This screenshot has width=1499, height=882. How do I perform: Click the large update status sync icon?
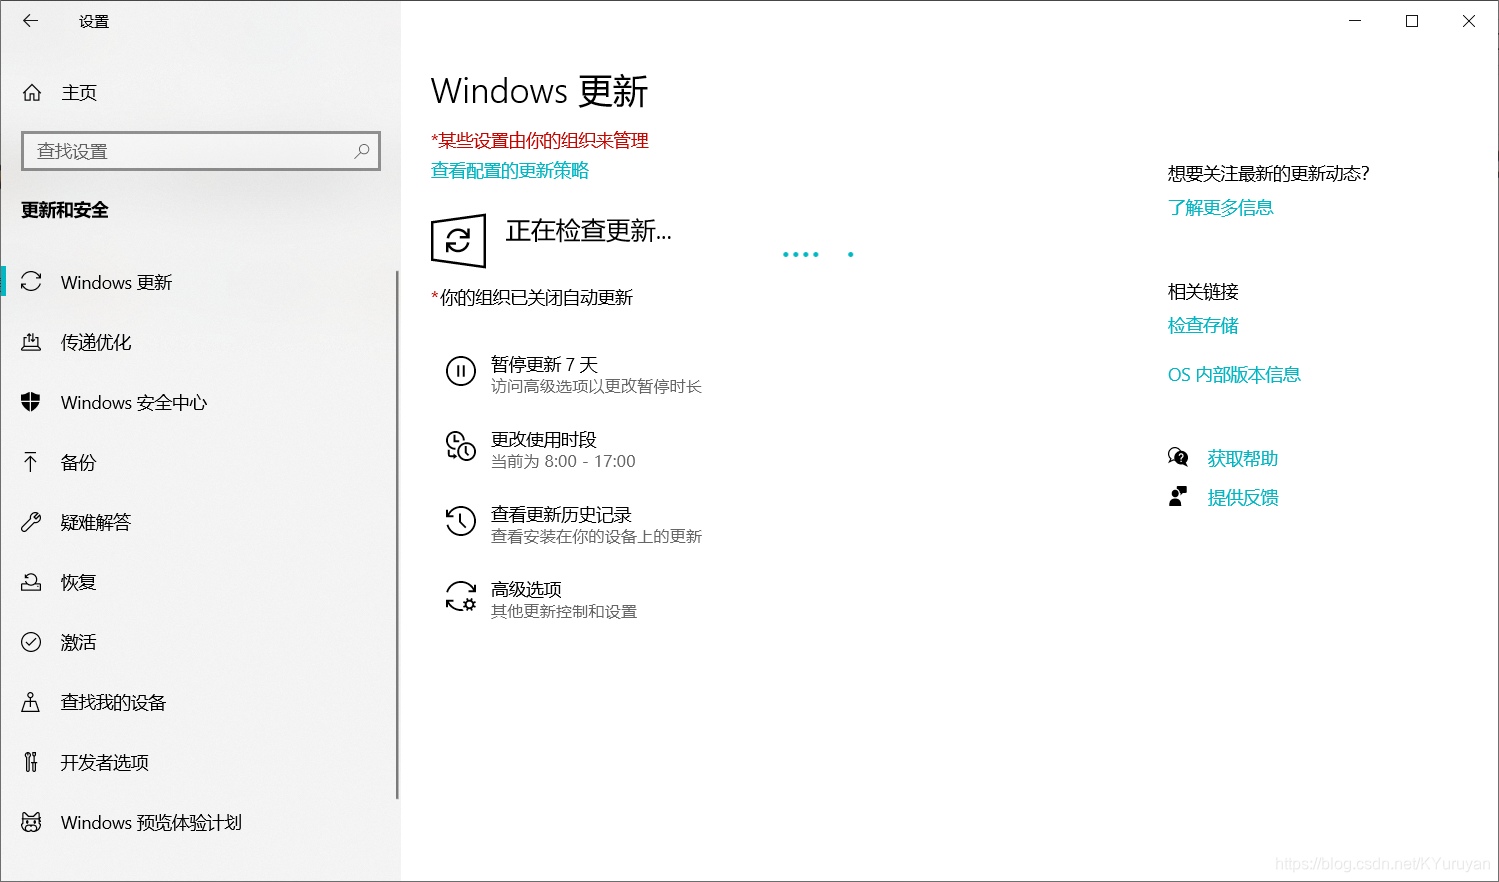[458, 240]
